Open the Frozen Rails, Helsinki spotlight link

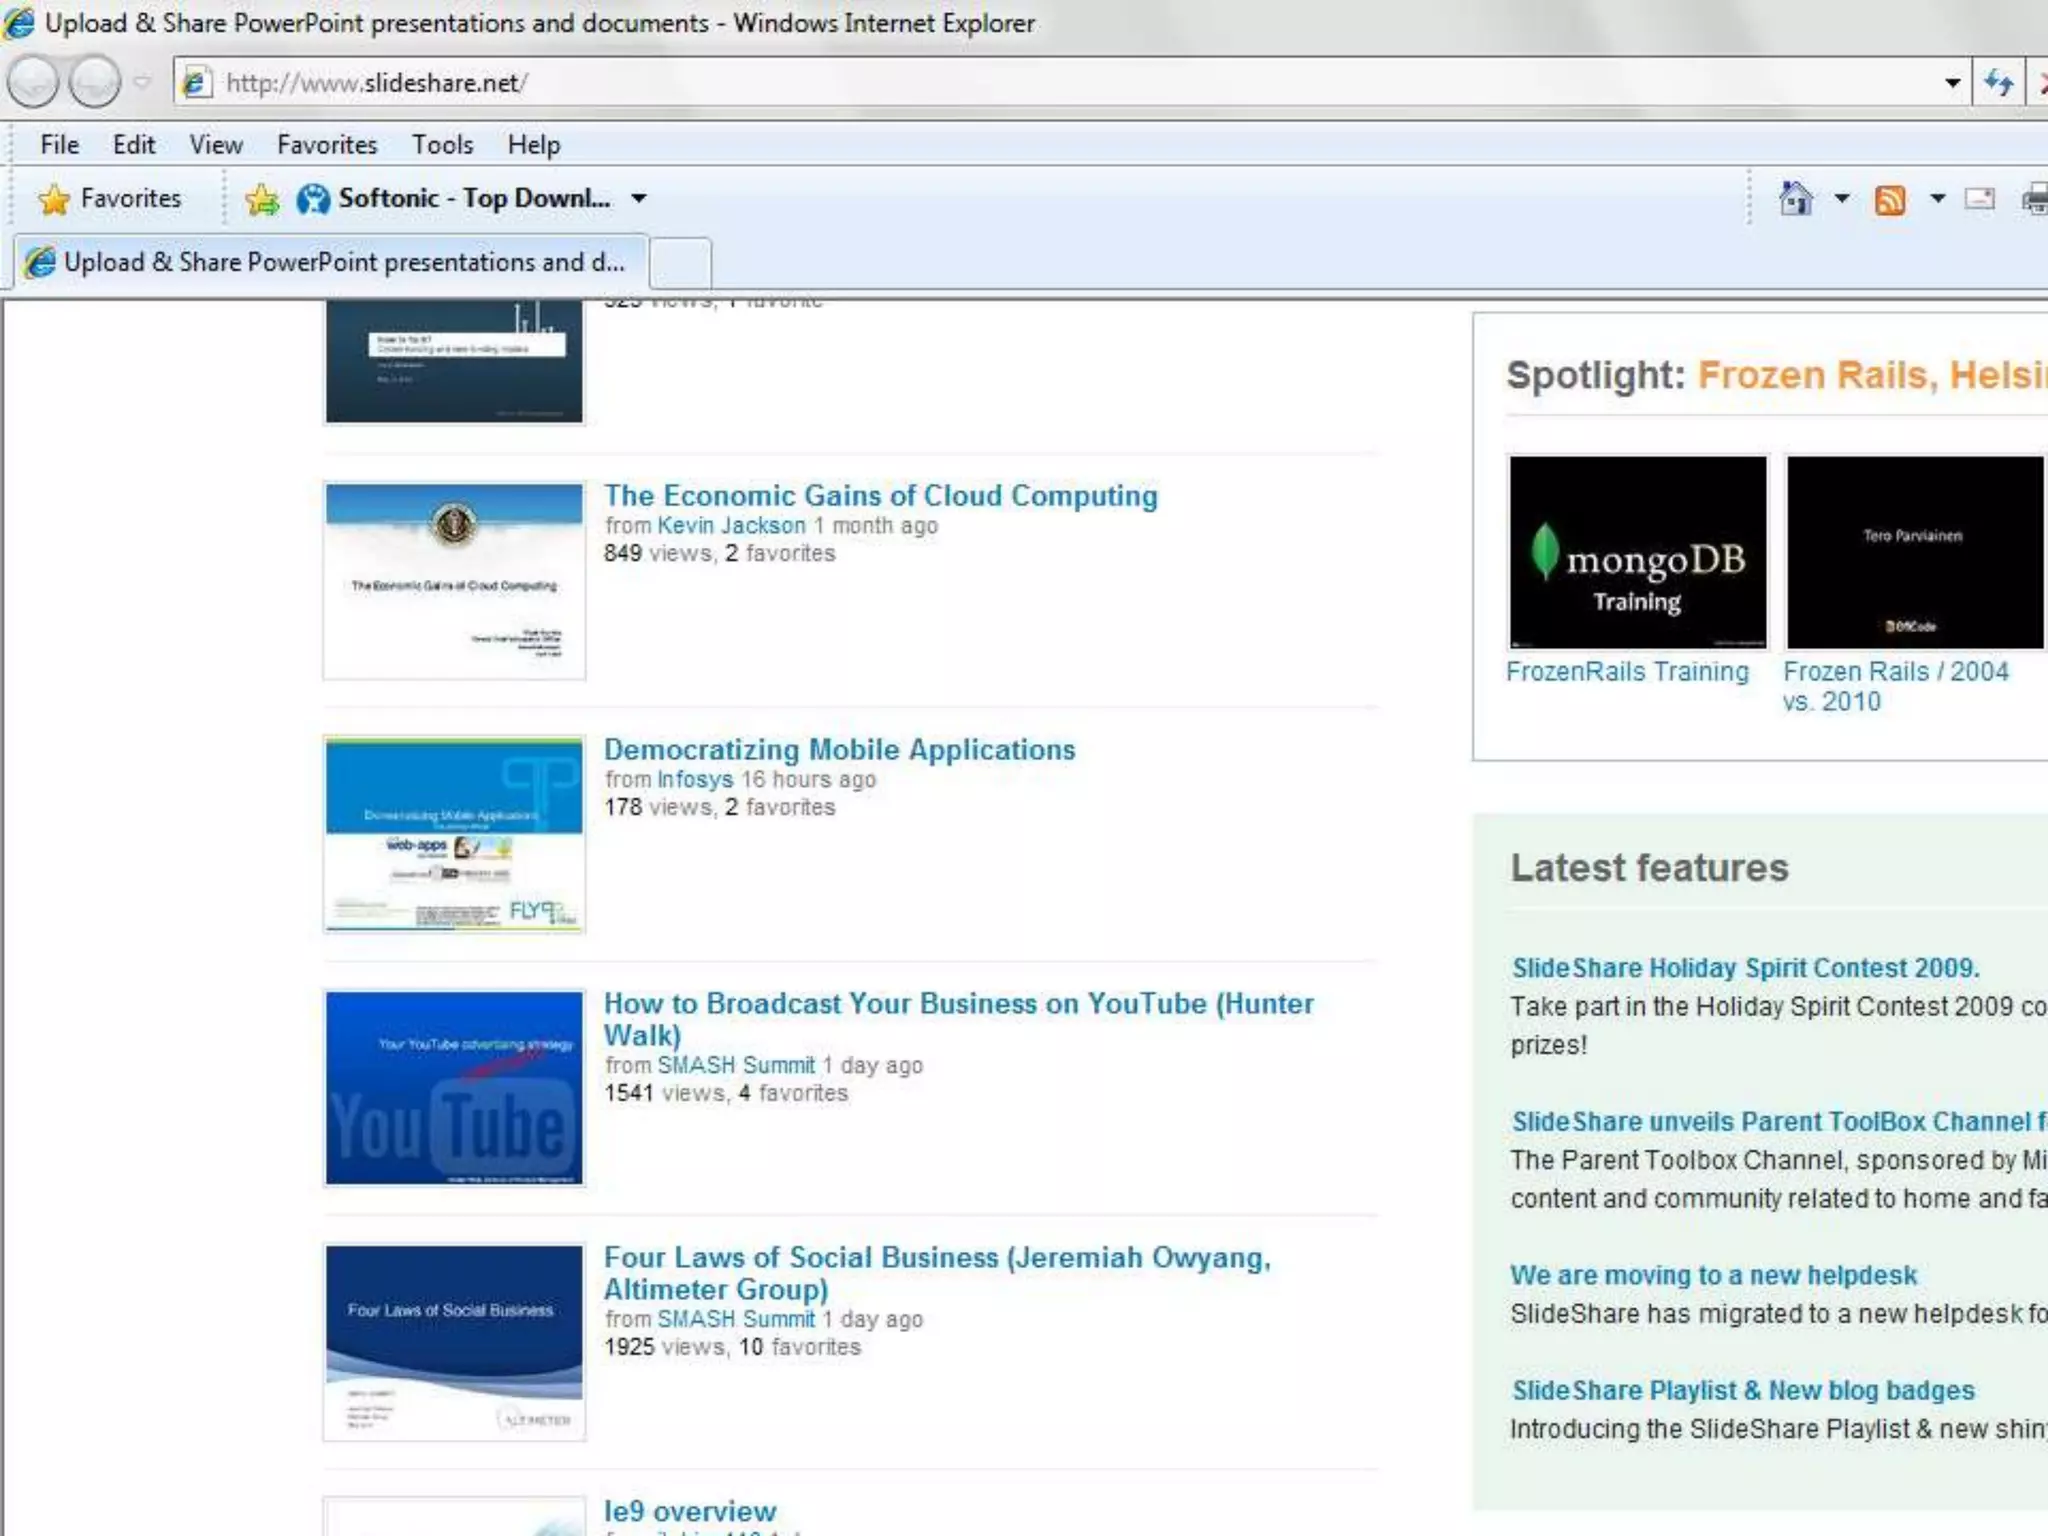1872,375
